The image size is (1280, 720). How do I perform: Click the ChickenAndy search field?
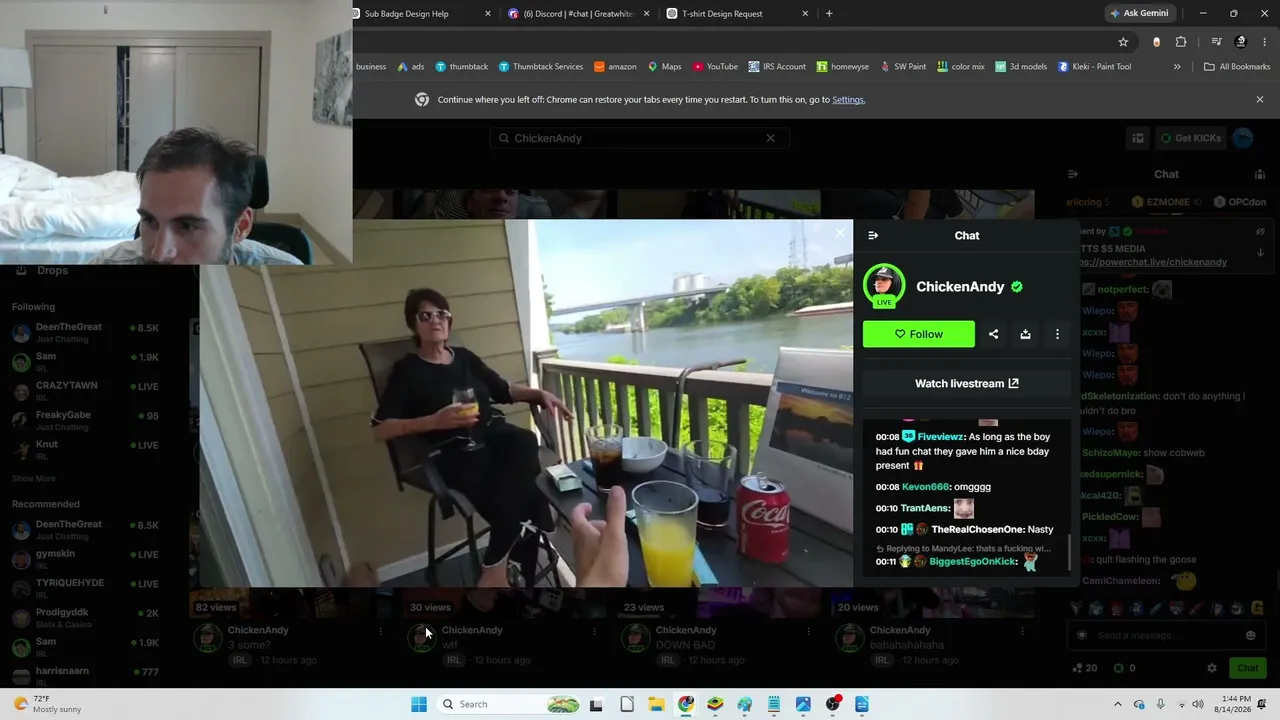point(640,138)
